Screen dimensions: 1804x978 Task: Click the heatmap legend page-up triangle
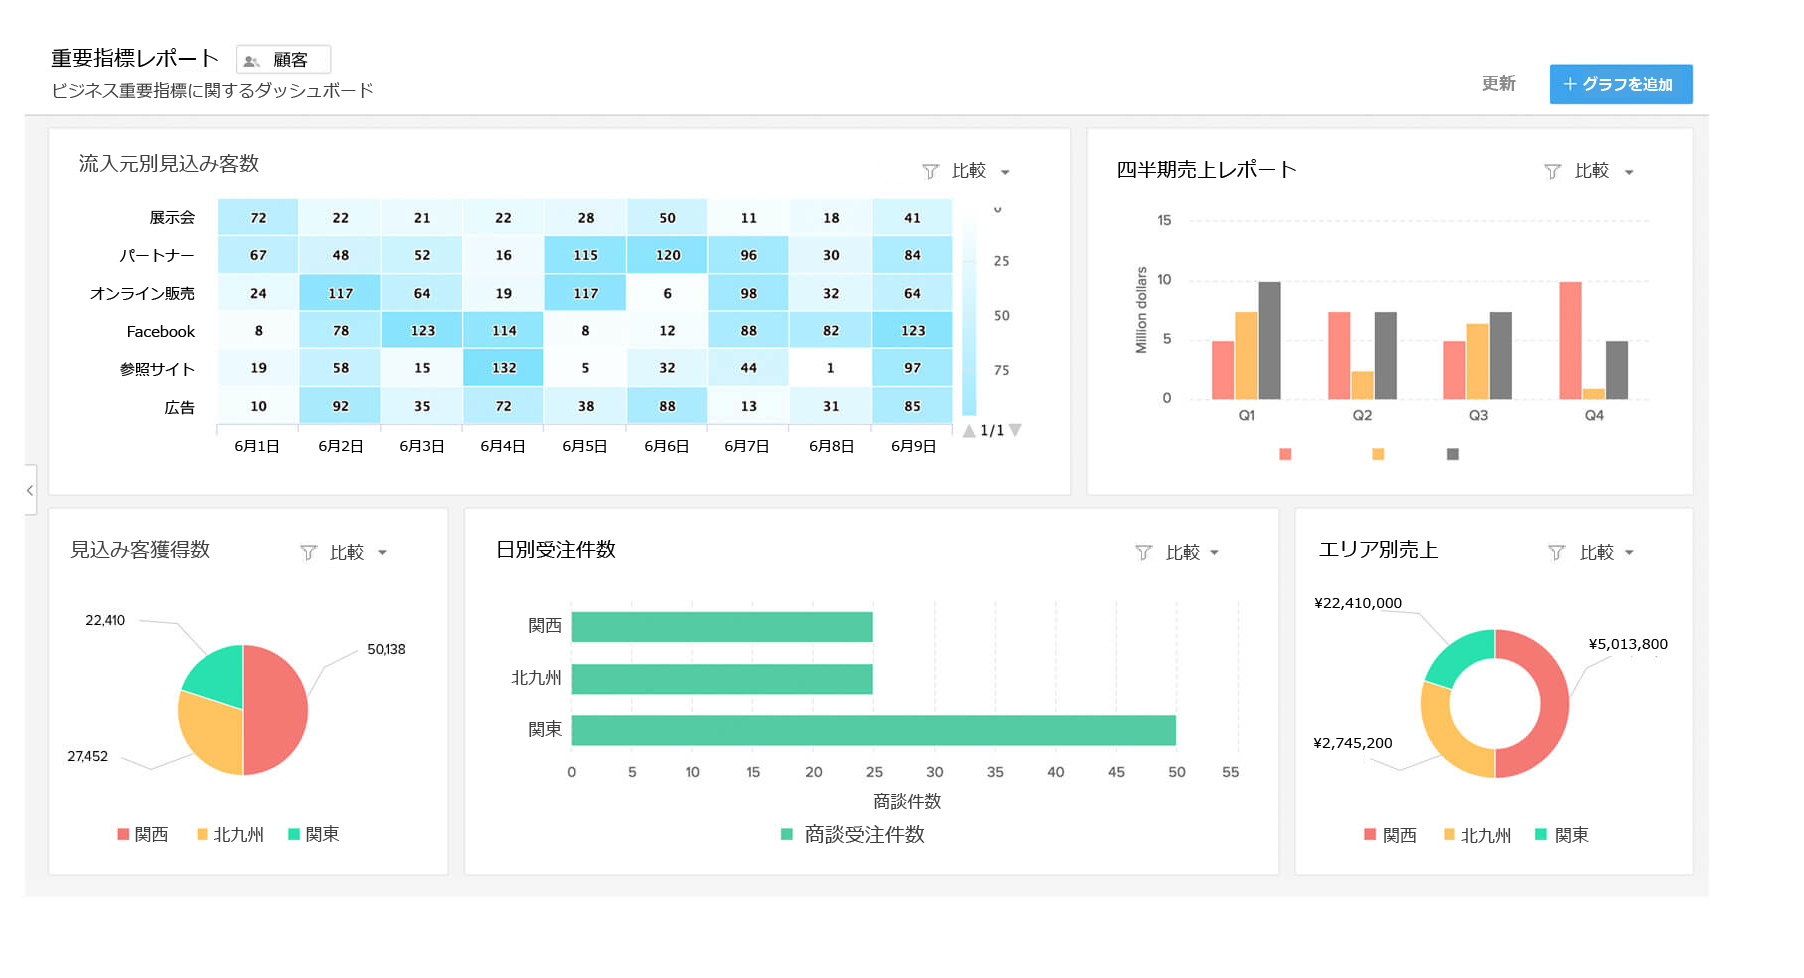coord(968,431)
